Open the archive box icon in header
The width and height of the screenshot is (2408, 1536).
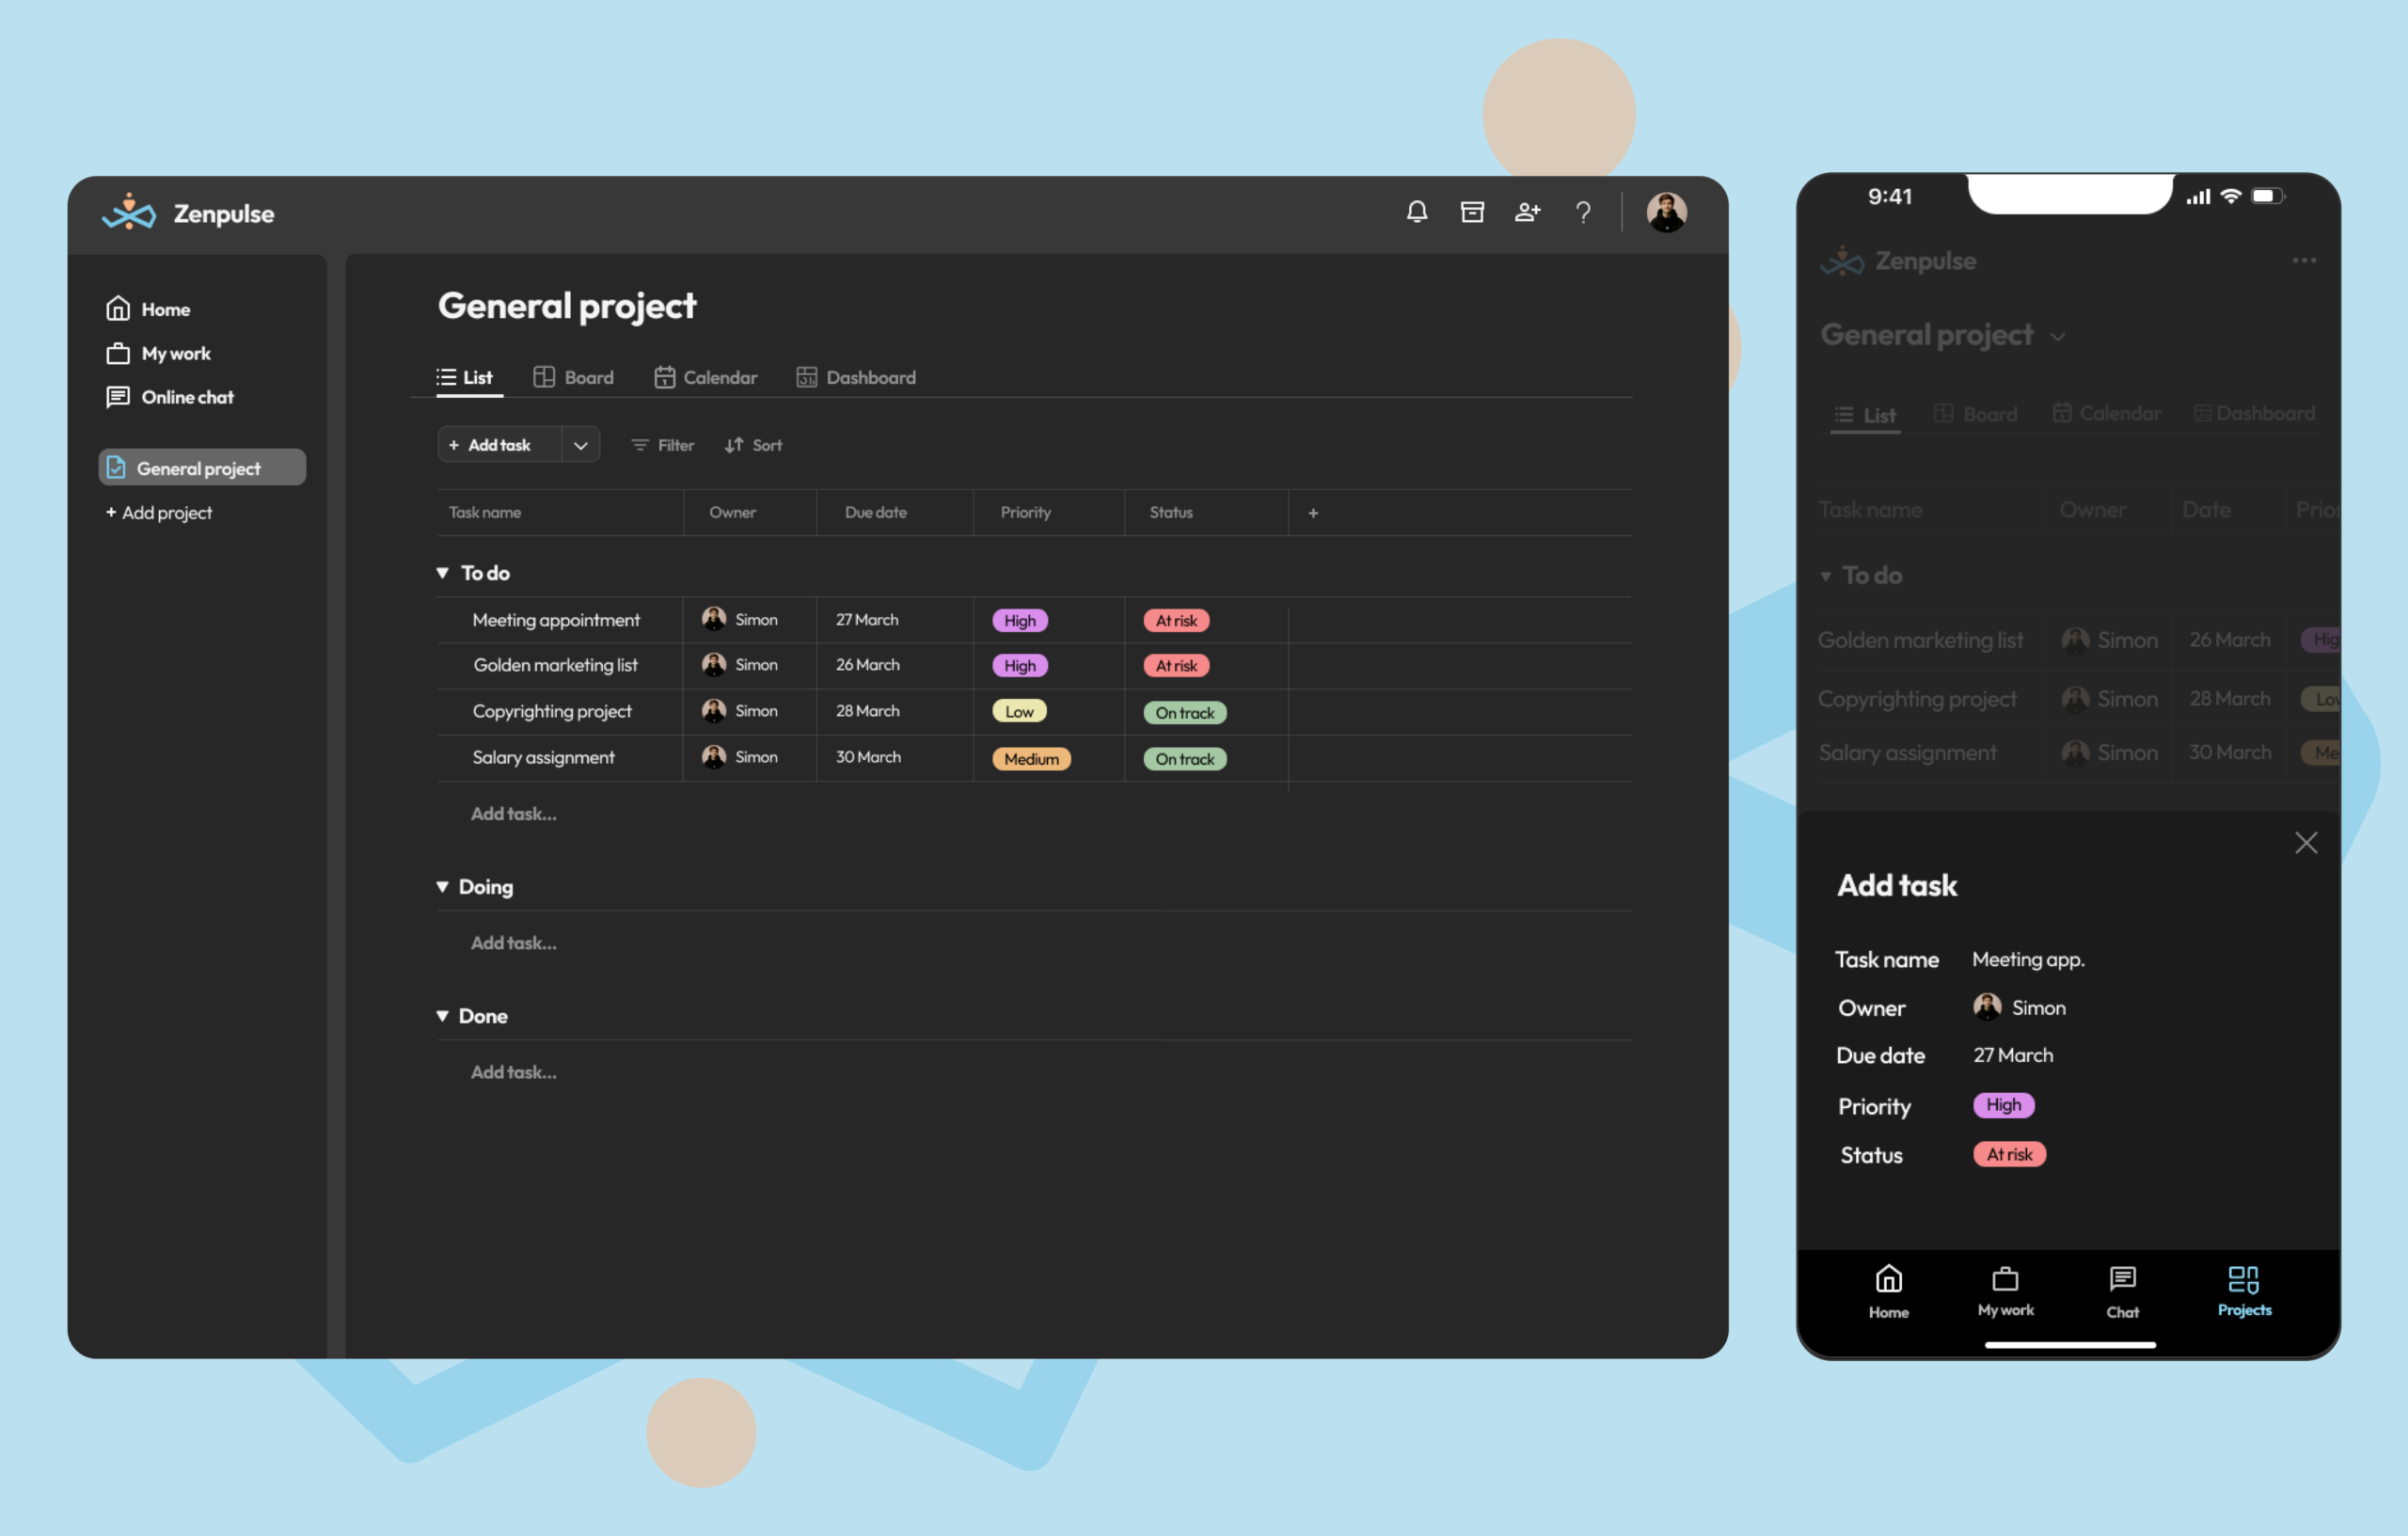click(x=1472, y=212)
